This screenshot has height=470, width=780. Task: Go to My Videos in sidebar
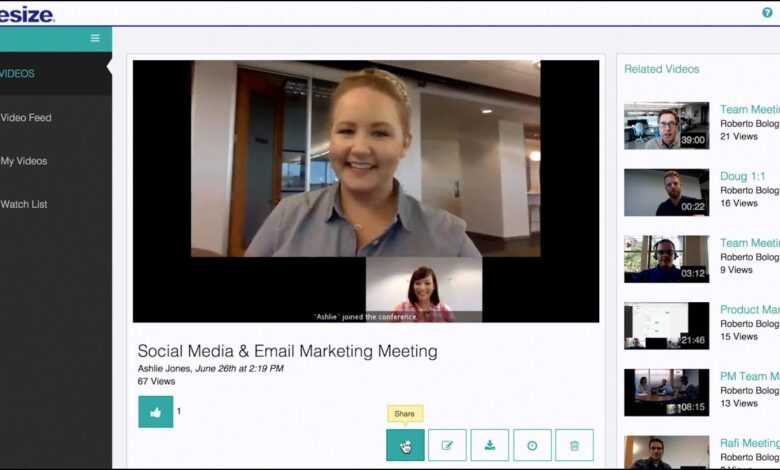coord(24,161)
